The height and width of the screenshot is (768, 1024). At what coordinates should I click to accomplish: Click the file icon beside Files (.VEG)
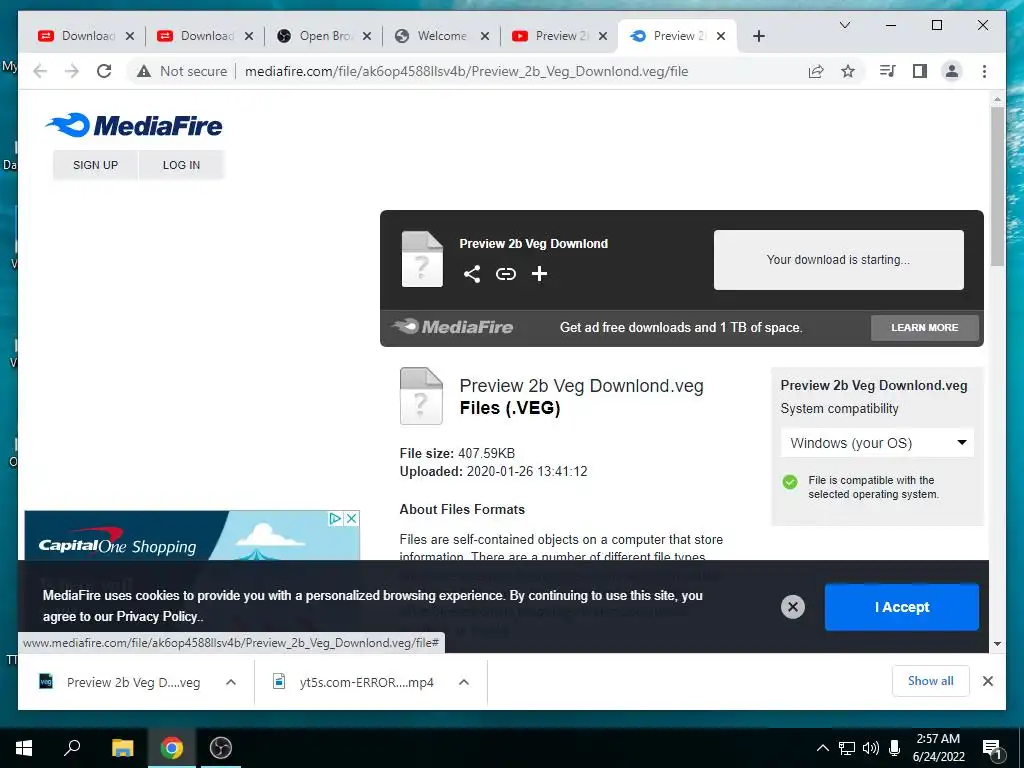tap(421, 396)
